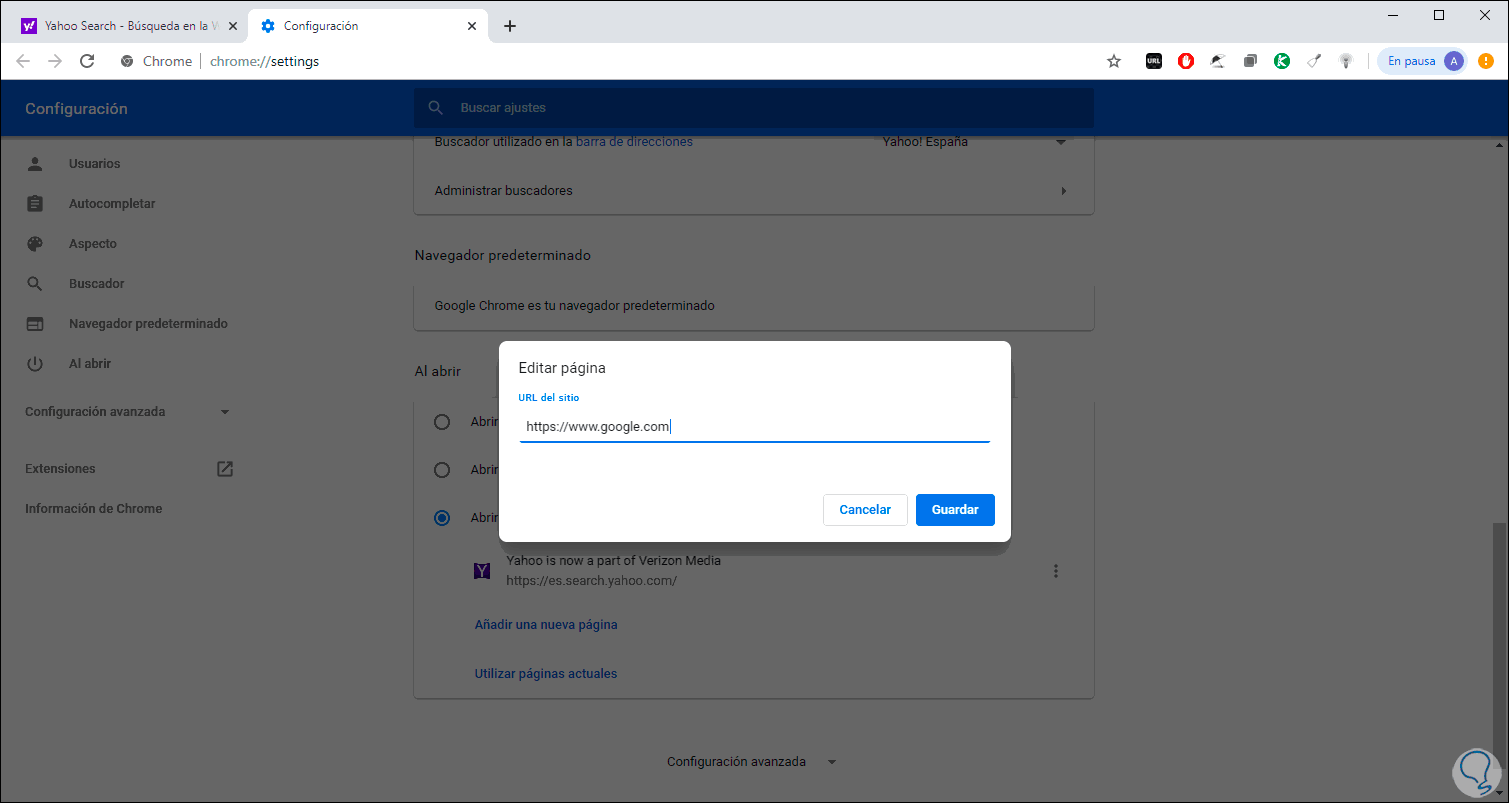
Task: Open the black URL extension icon
Action: [x=1153, y=61]
